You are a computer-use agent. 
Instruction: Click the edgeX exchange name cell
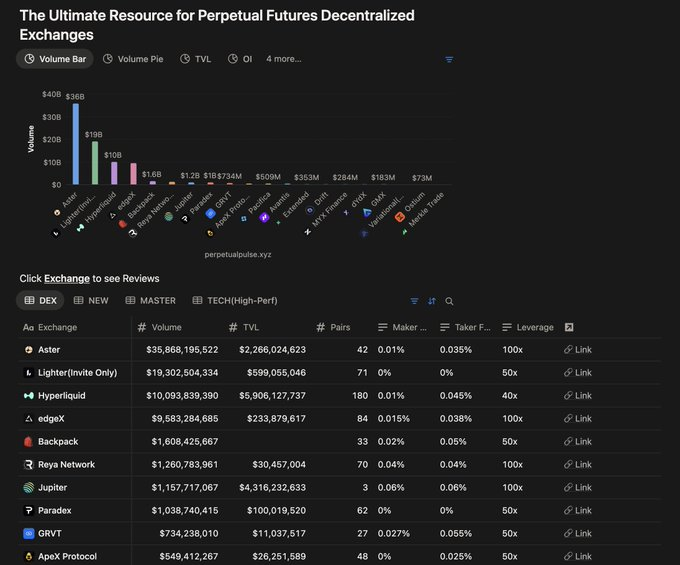(51, 419)
